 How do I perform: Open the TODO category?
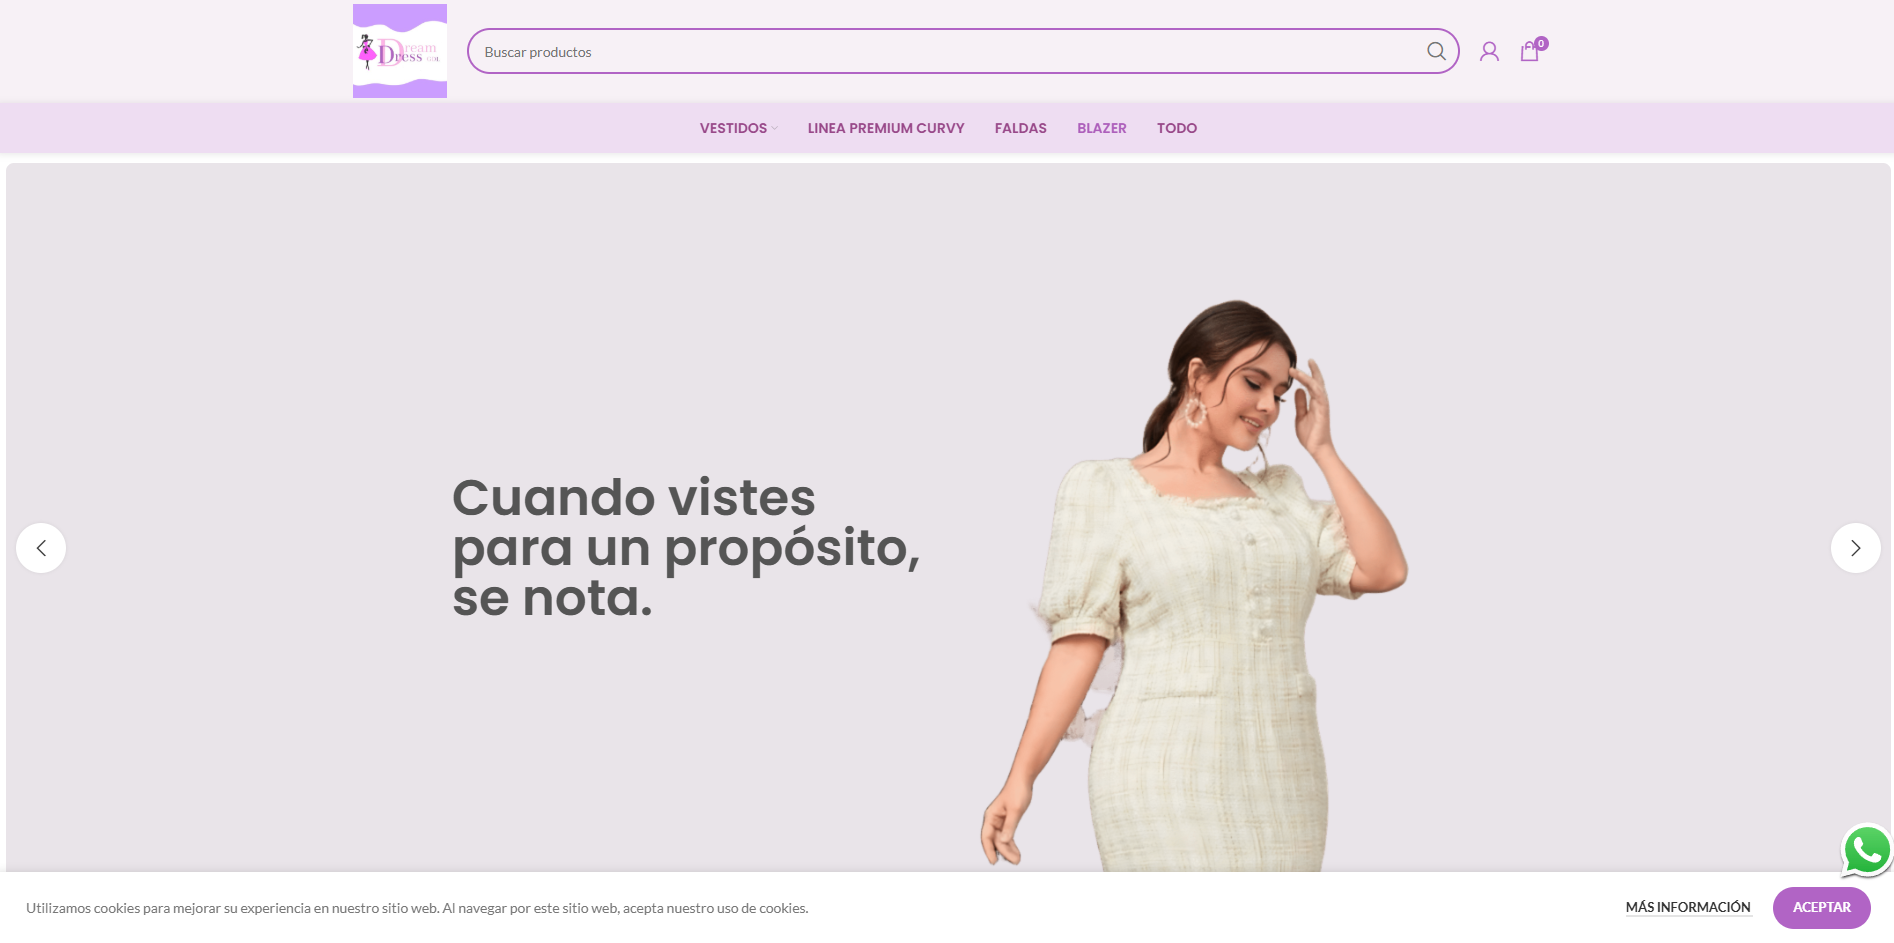[1177, 128]
